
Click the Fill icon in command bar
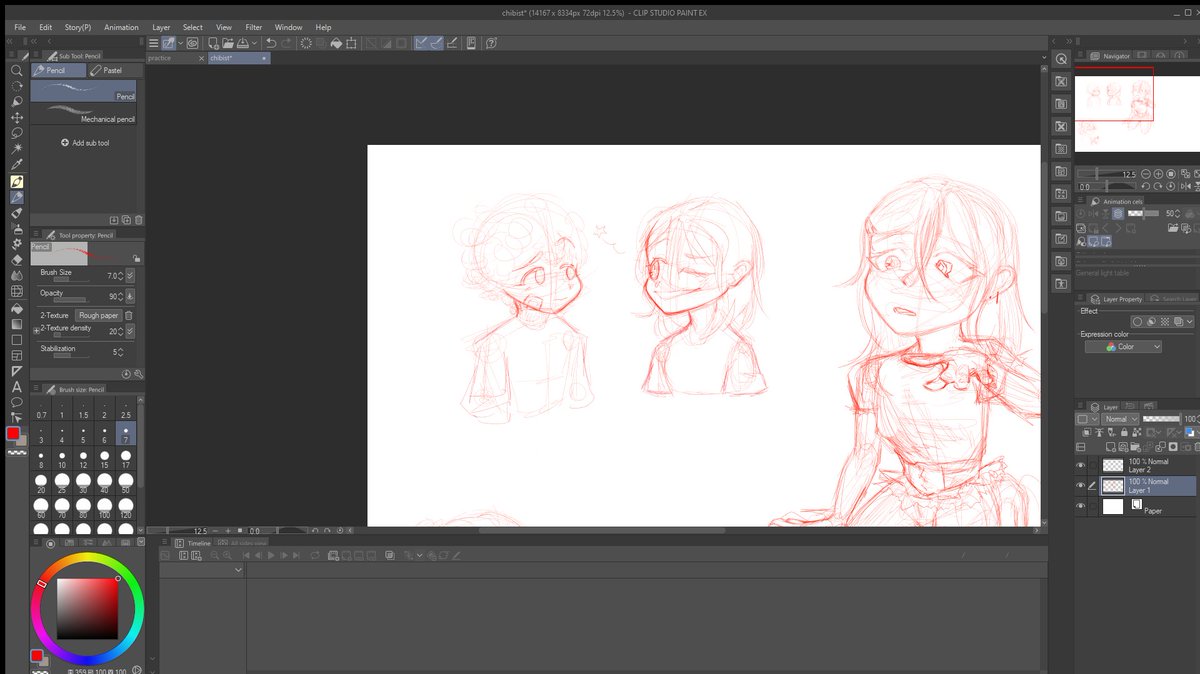click(337, 43)
